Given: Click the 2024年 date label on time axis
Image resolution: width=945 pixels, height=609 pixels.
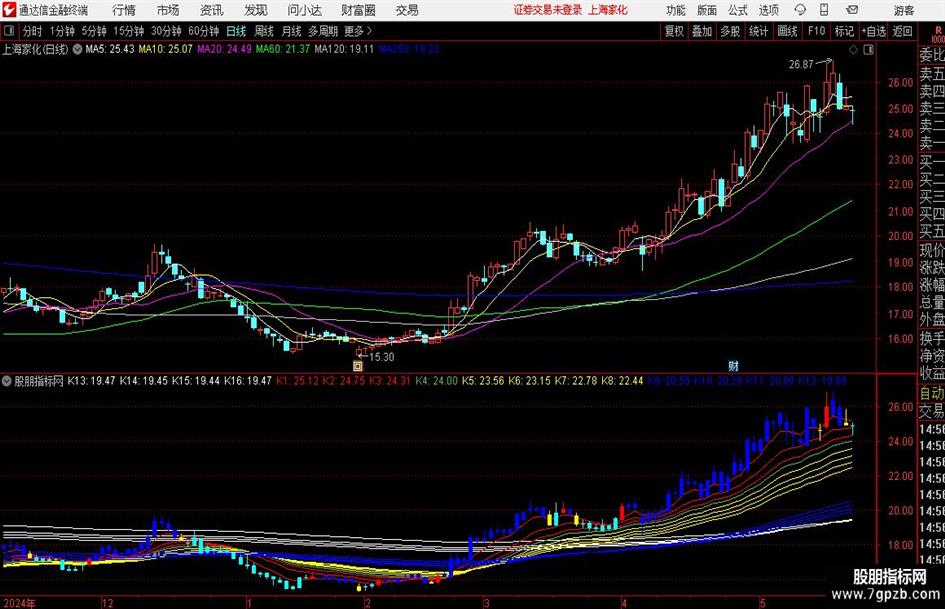Looking at the screenshot, I should [x=19, y=603].
